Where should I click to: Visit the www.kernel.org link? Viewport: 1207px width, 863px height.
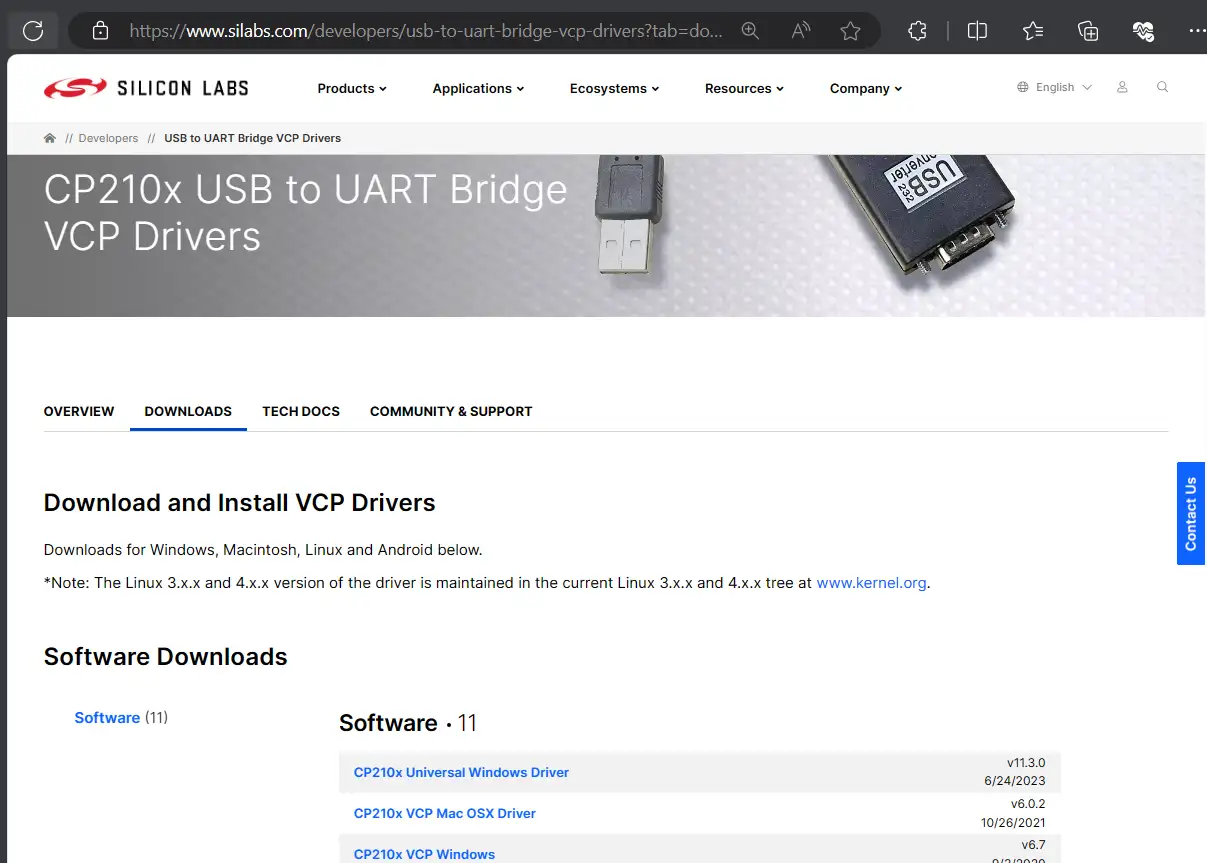click(871, 582)
